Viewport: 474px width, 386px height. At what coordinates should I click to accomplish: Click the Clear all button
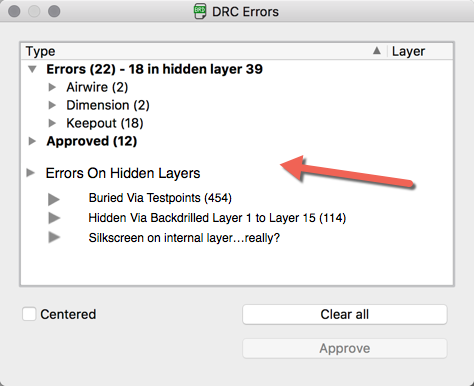tap(345, 314)
